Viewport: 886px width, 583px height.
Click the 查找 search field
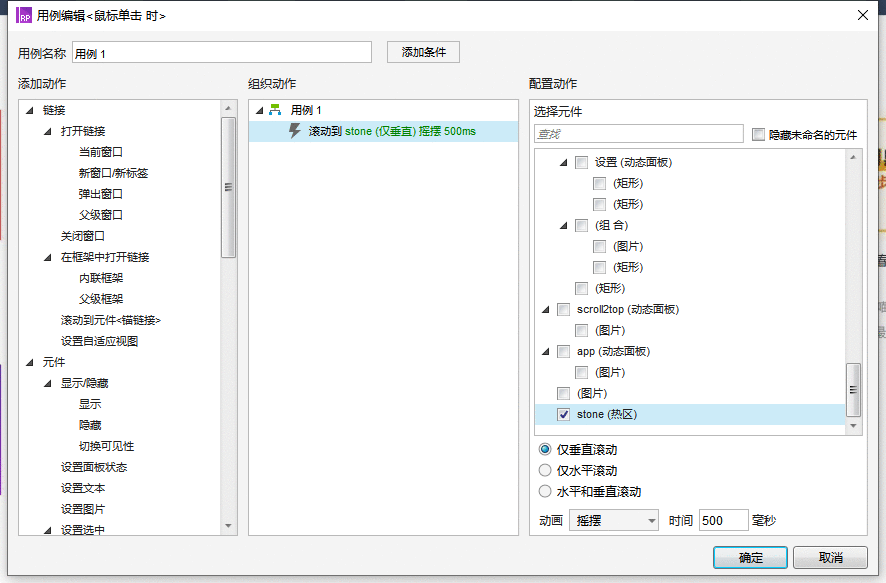point(639,134)
